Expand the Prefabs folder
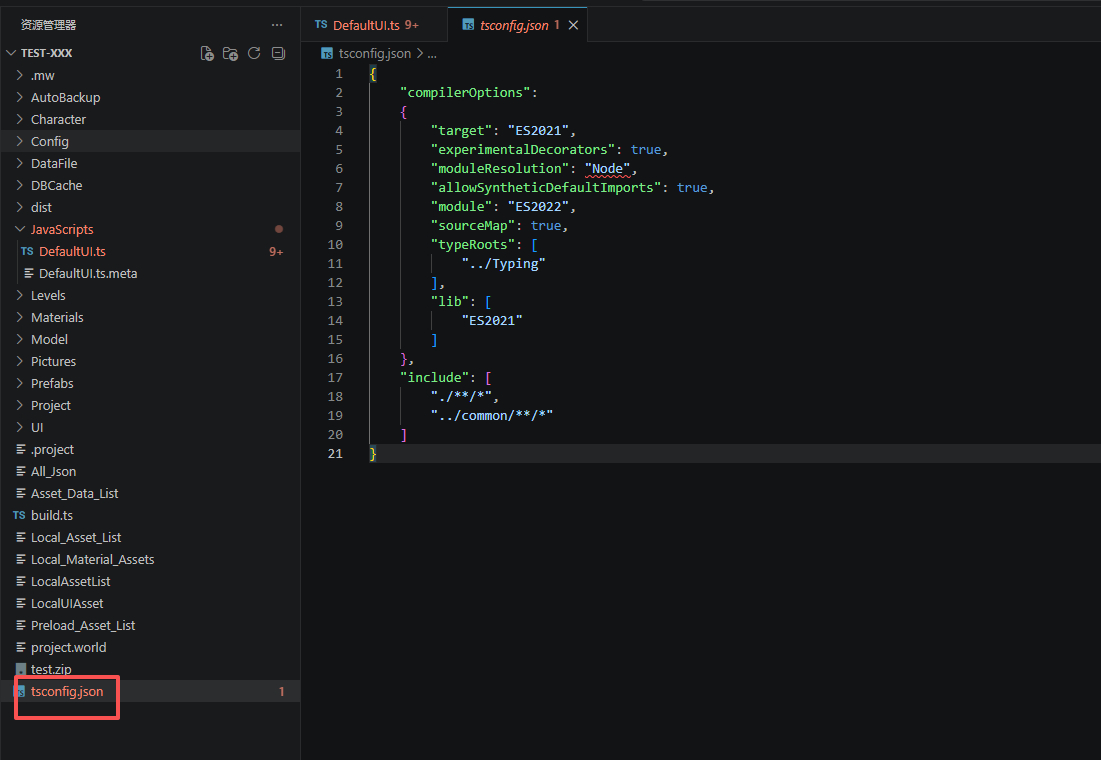Screen dimensions: 1101x760 (52, 383)
